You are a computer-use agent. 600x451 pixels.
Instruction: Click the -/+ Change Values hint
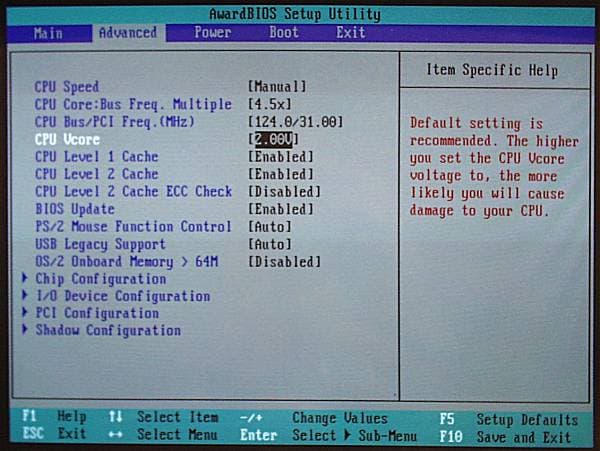314,418
